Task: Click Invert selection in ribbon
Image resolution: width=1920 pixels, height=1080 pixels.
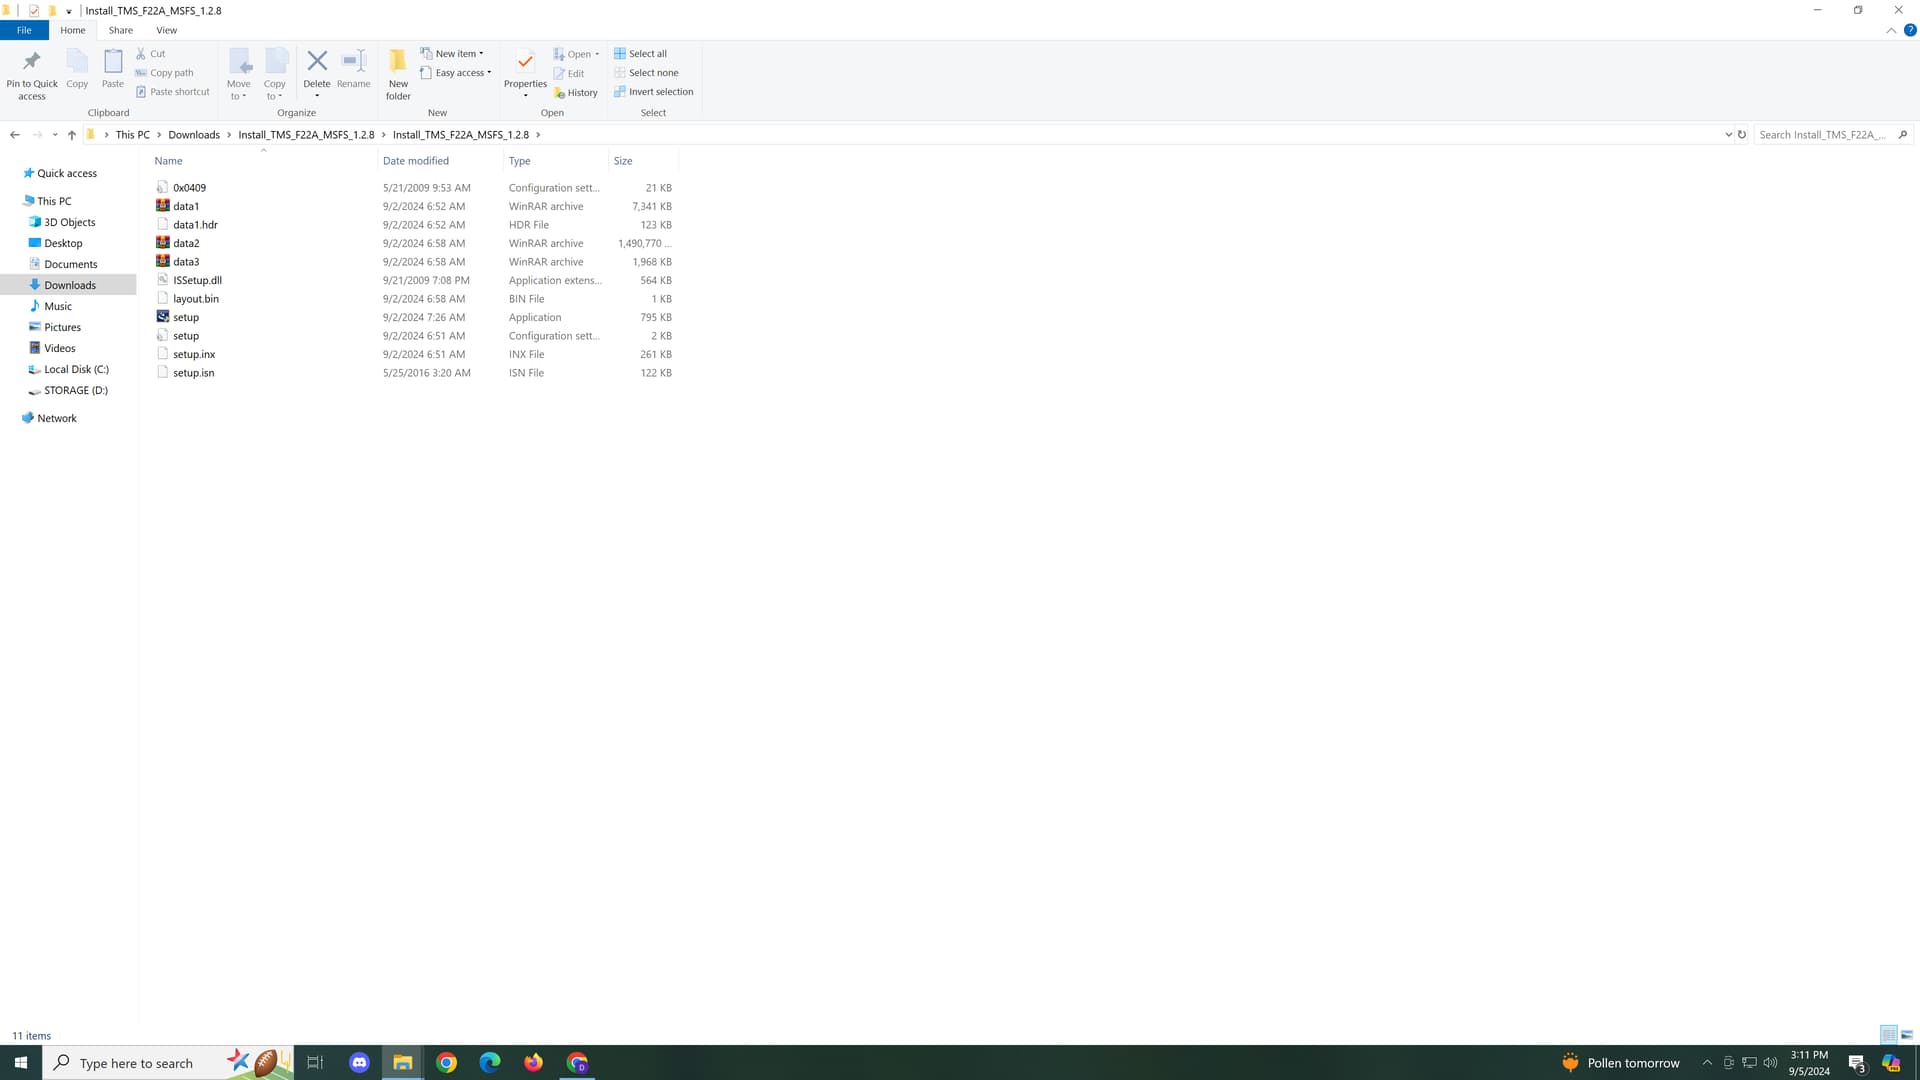Action: pyautogui.click(x=654, y=92)
